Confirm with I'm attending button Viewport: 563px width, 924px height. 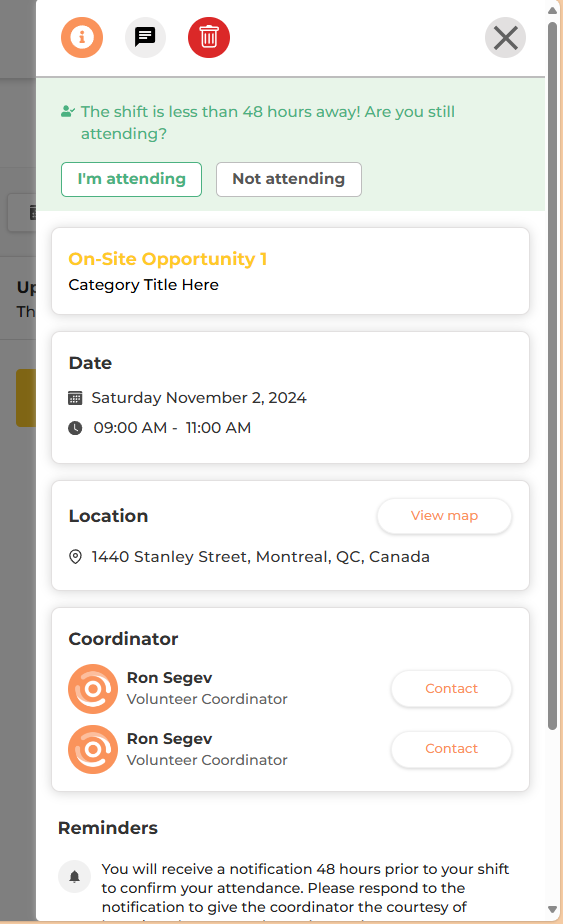[x=131, y=179]
